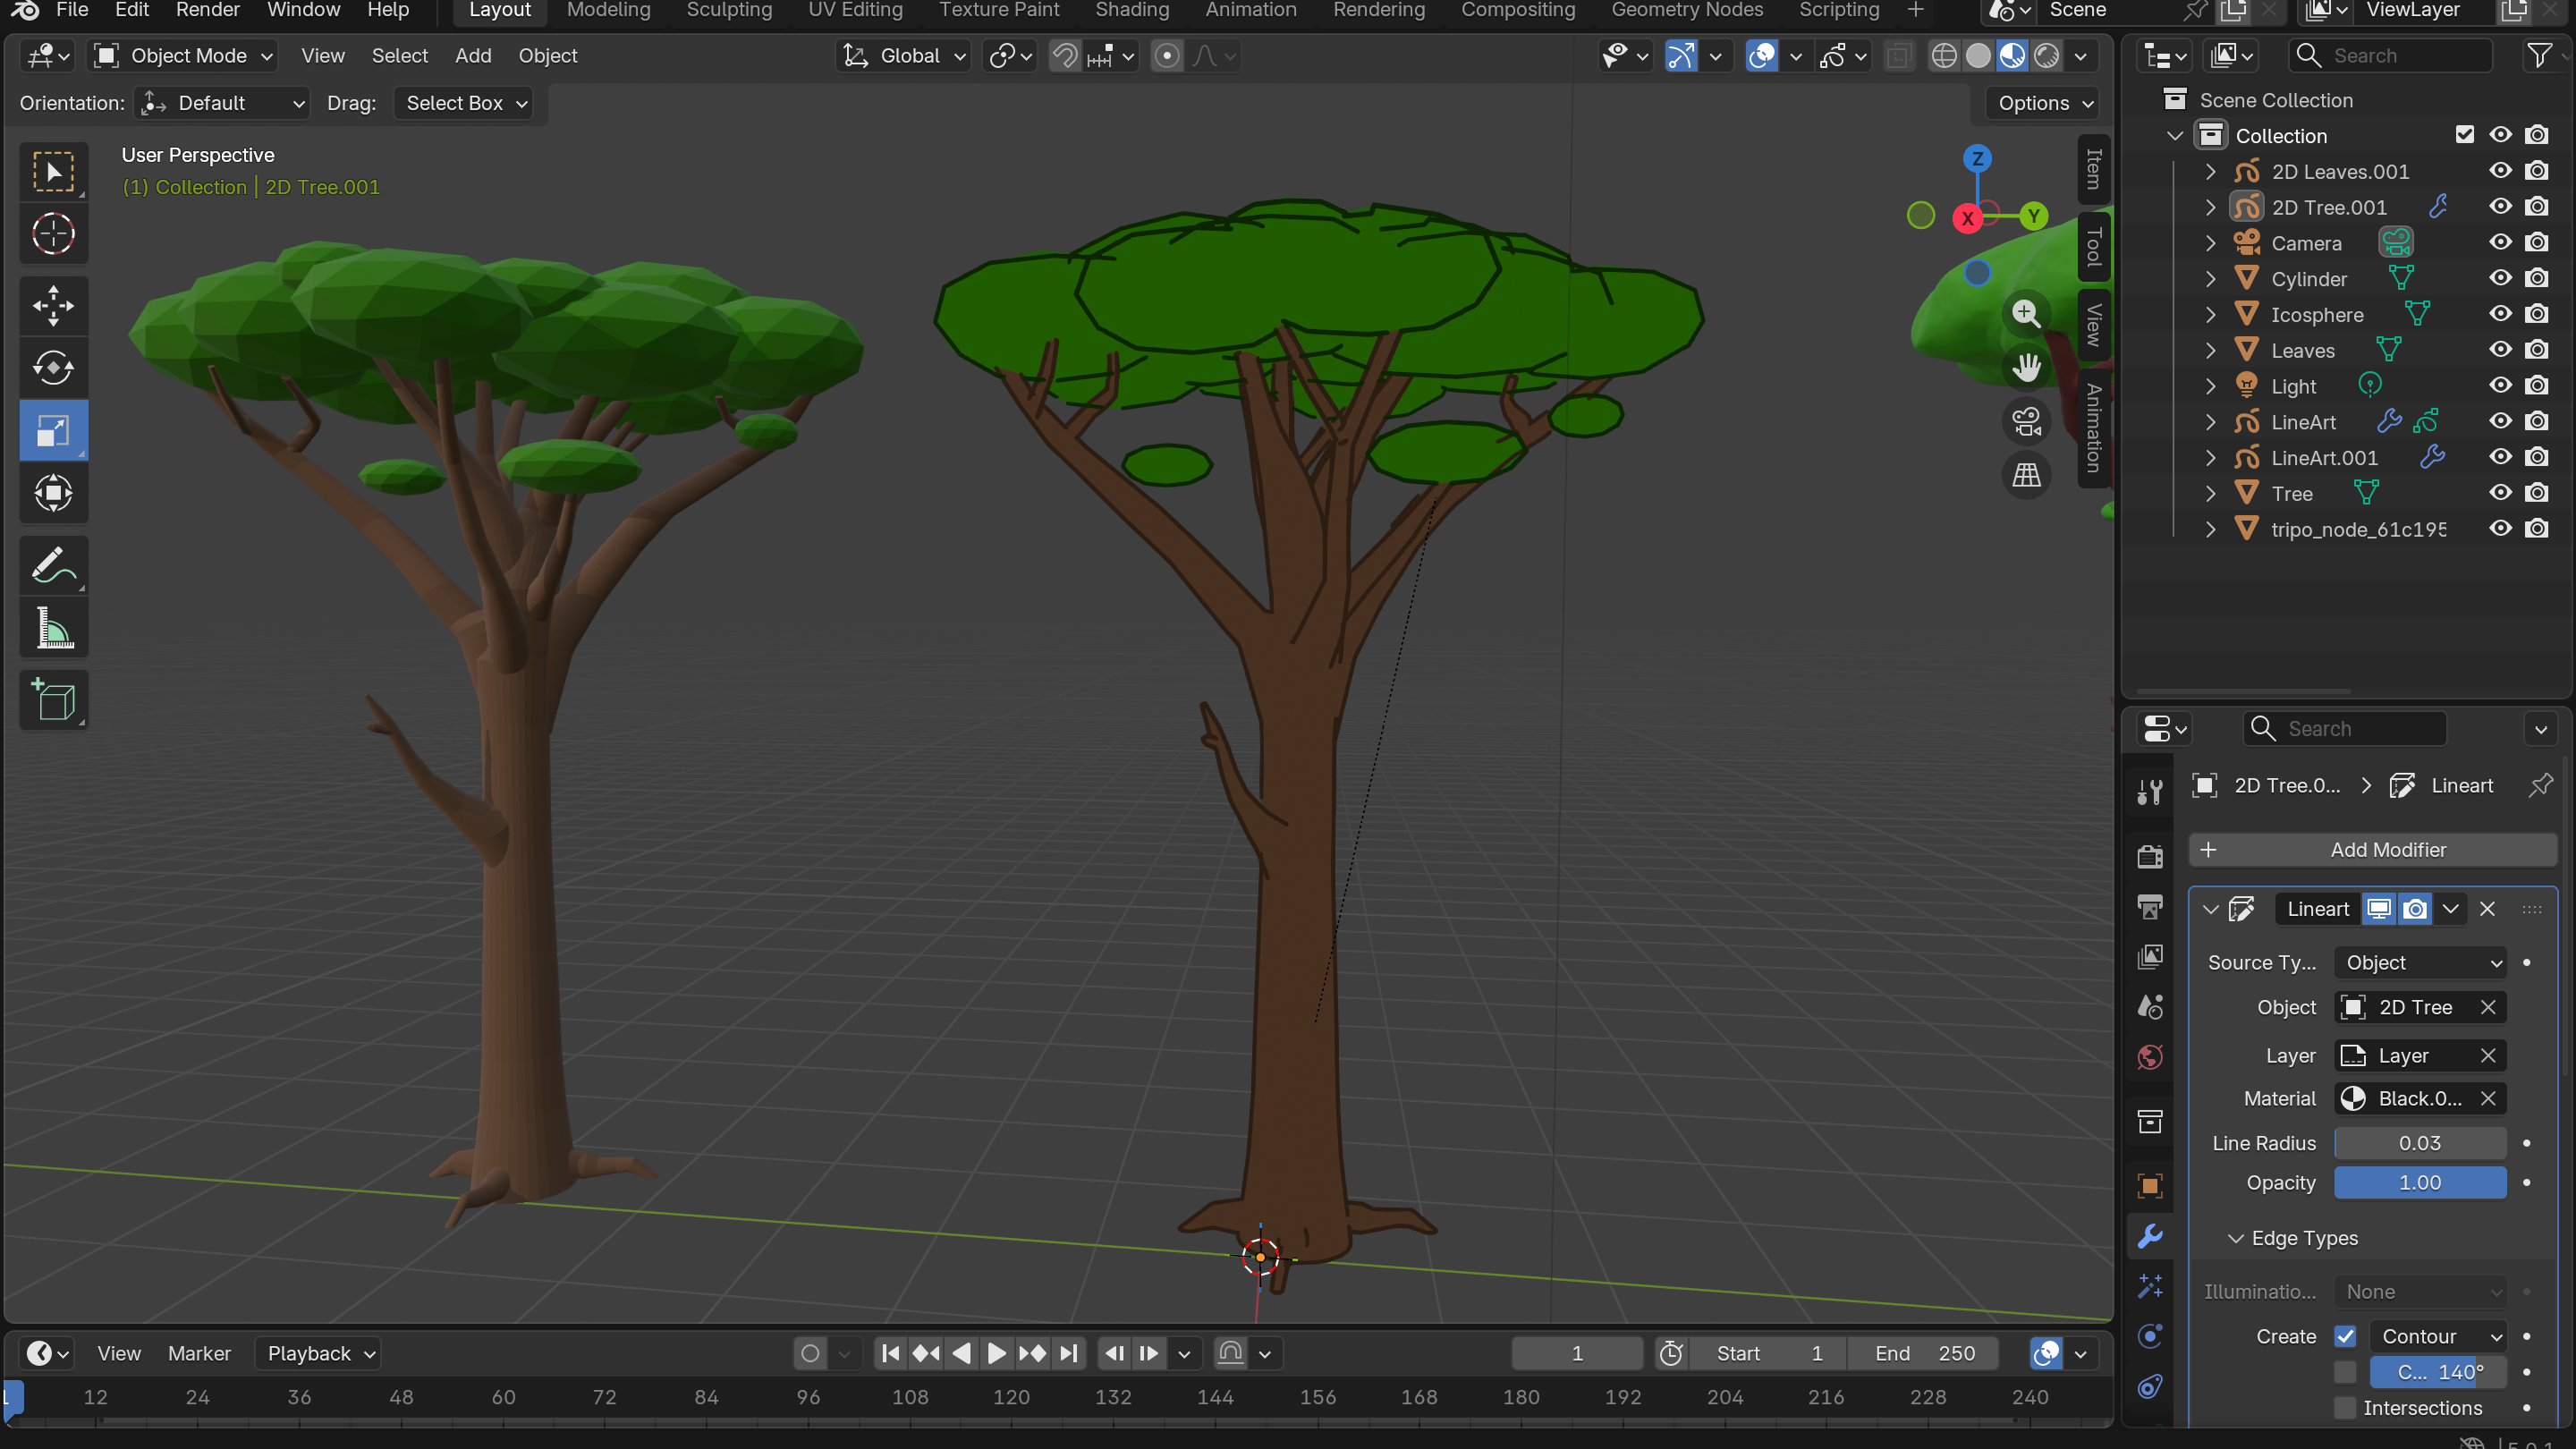Image resolution: width=2576 pixels, height=1449 pixels.
Task: Open the Render menu
Action: [208, 10]
